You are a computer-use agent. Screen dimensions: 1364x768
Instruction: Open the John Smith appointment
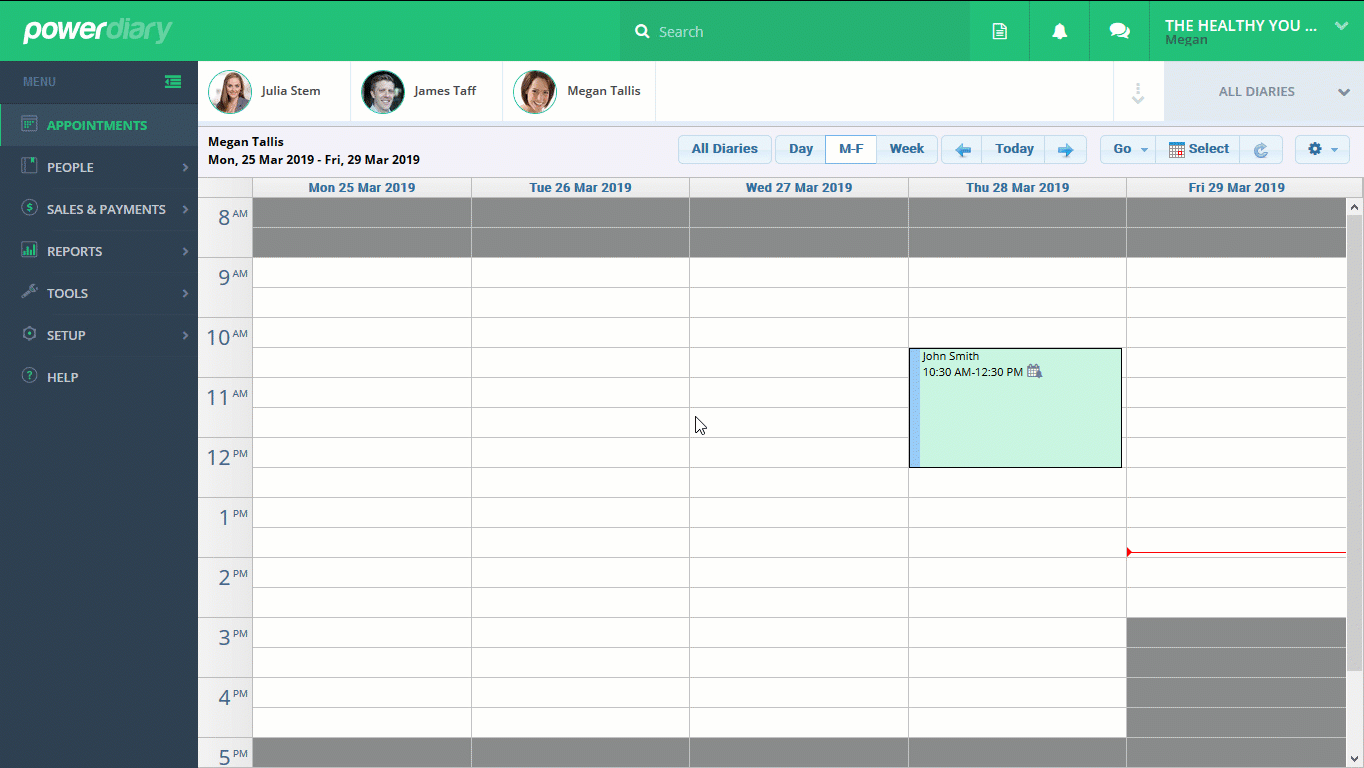click(1015, 408)
